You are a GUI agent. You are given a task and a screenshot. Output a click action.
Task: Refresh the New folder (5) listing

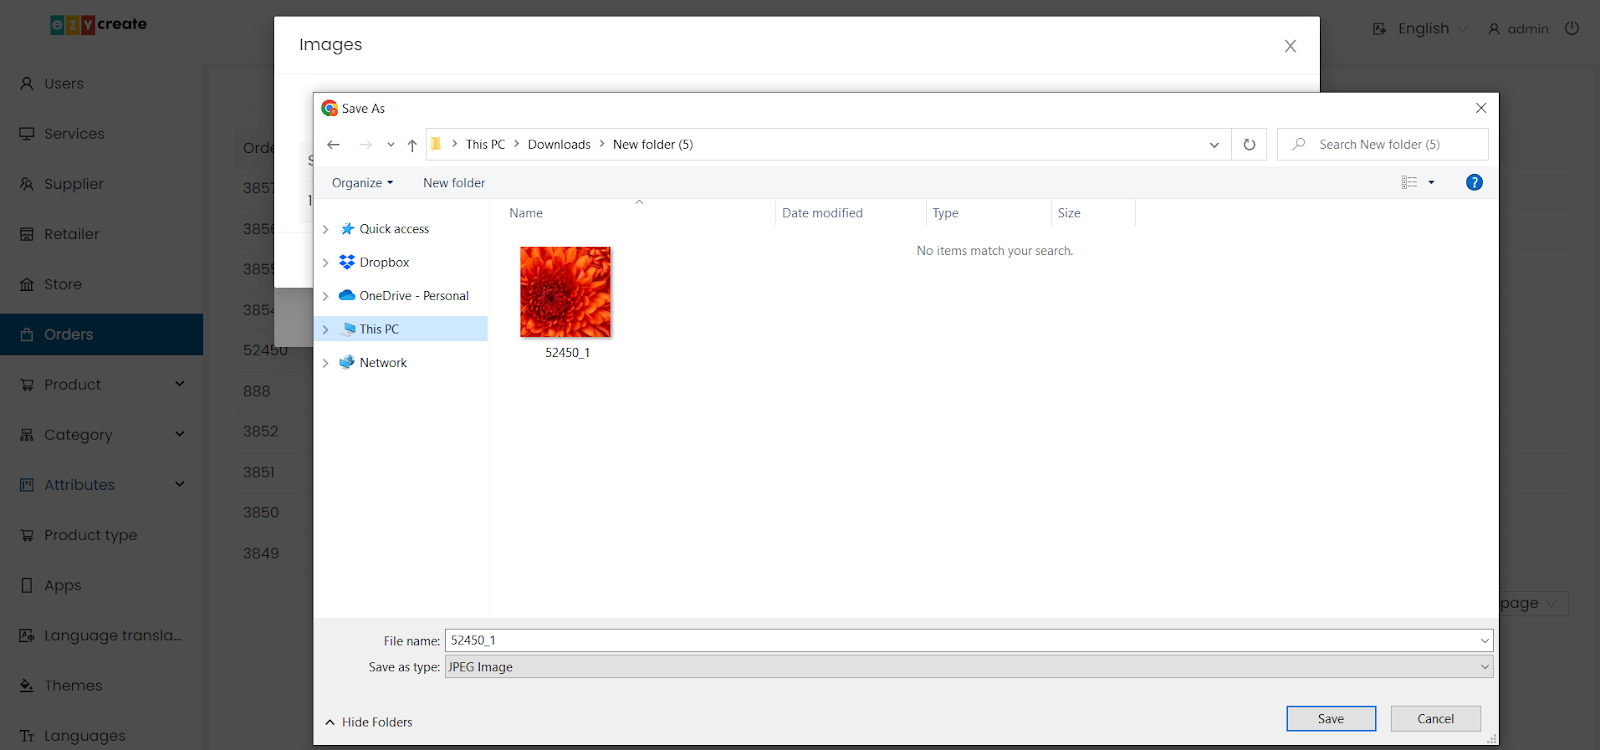pos(1249,145)
